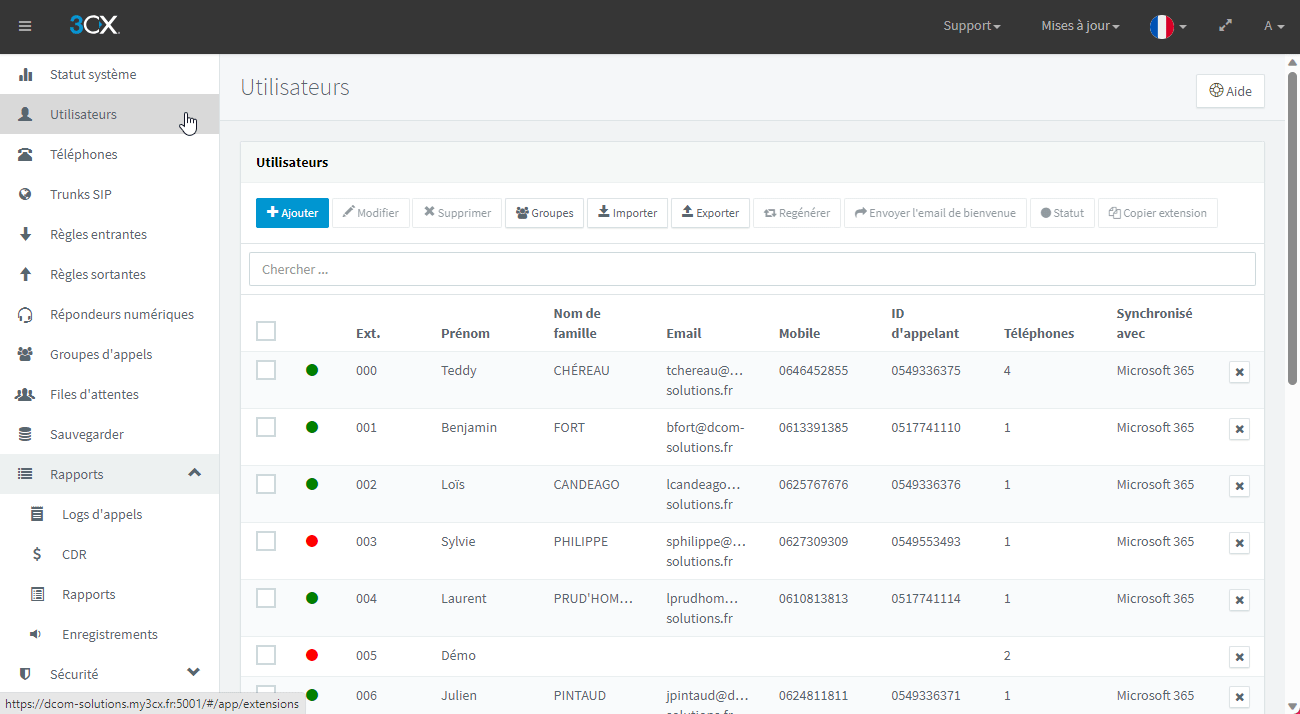Open the Groupes toolbar button
The height and width of the screenshot is (714, 1300).
[545, 213]
